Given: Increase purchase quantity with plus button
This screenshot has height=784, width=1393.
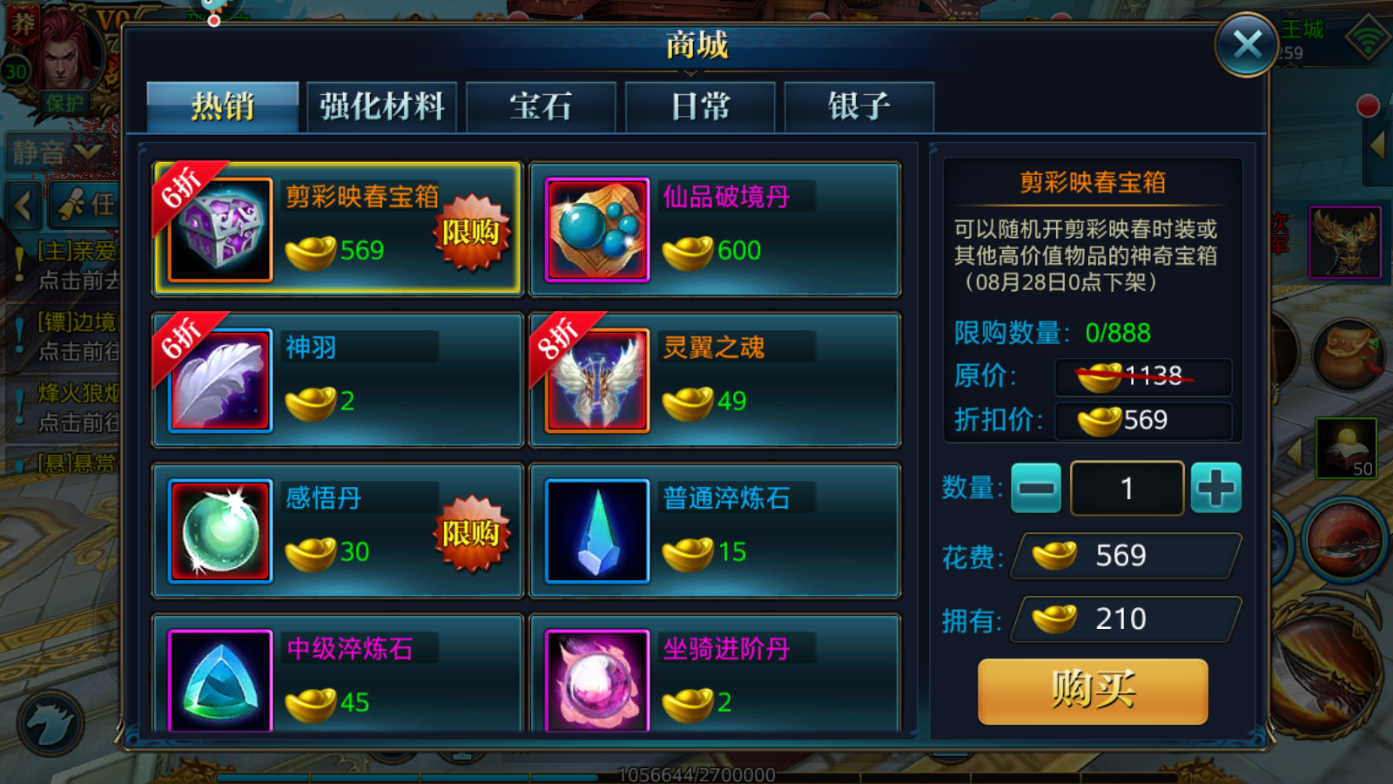Looking at the screenshot, I should pyautogui.click(x=1216, y=488).
